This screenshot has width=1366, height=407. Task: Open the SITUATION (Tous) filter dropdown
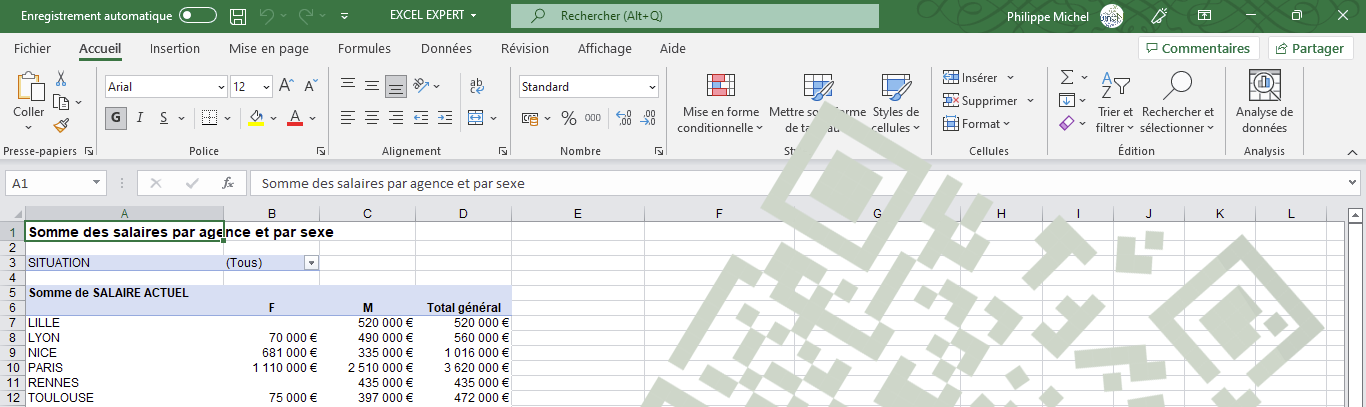click(311, 262)
